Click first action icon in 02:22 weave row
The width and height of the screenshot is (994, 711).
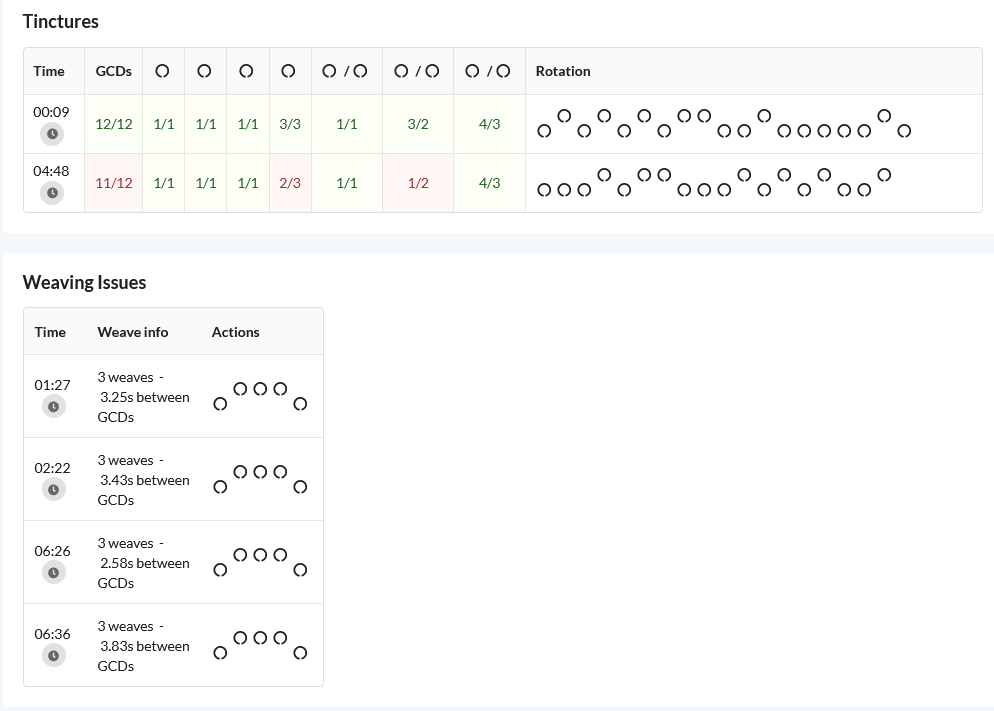click(220, 487)
